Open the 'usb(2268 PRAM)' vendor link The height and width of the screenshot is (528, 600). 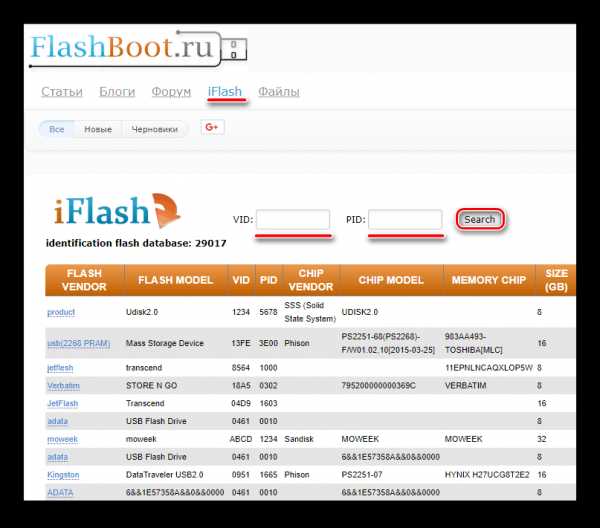[78, 343]
